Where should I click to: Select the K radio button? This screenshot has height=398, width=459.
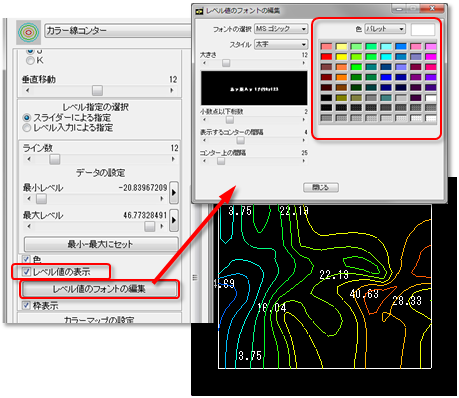click(30, 60)
